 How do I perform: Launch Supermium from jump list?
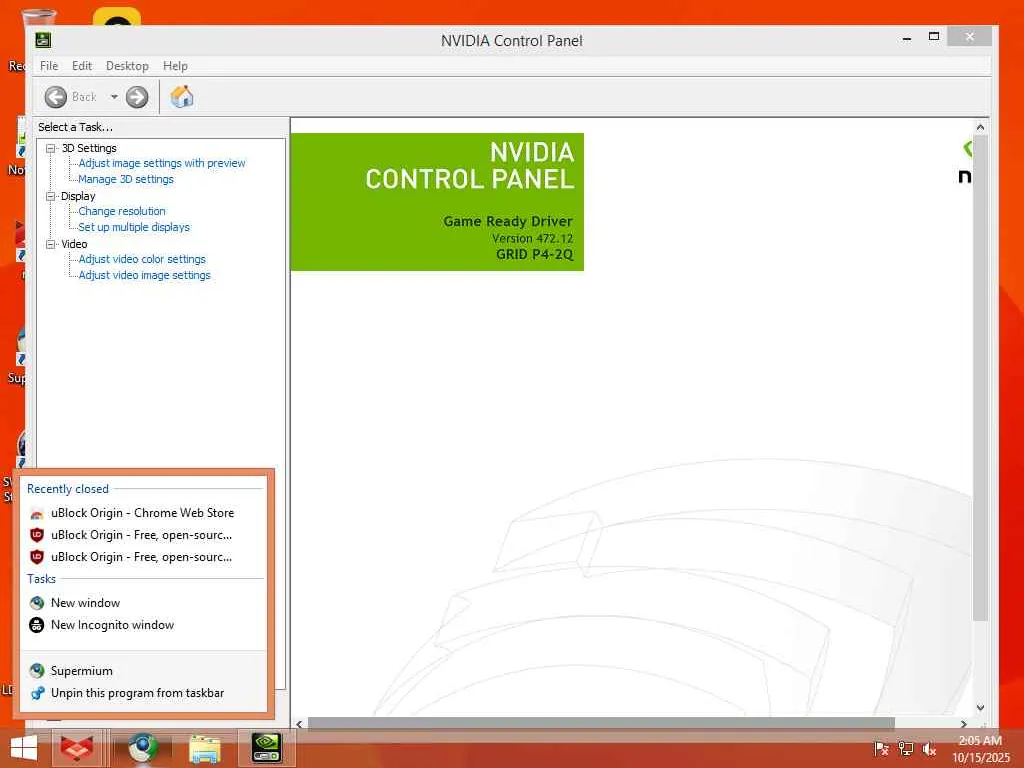[143, 671]
